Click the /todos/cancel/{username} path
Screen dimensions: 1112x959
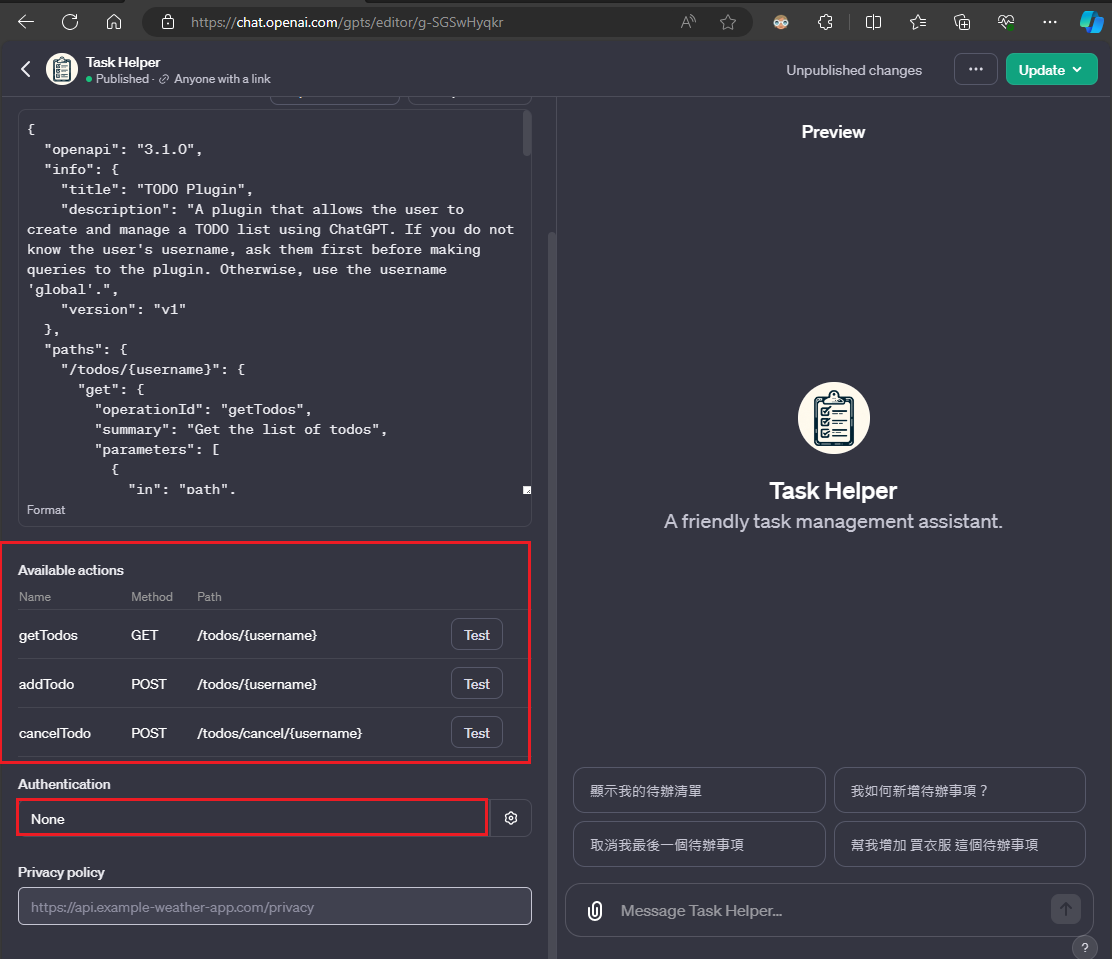point(279,733)
